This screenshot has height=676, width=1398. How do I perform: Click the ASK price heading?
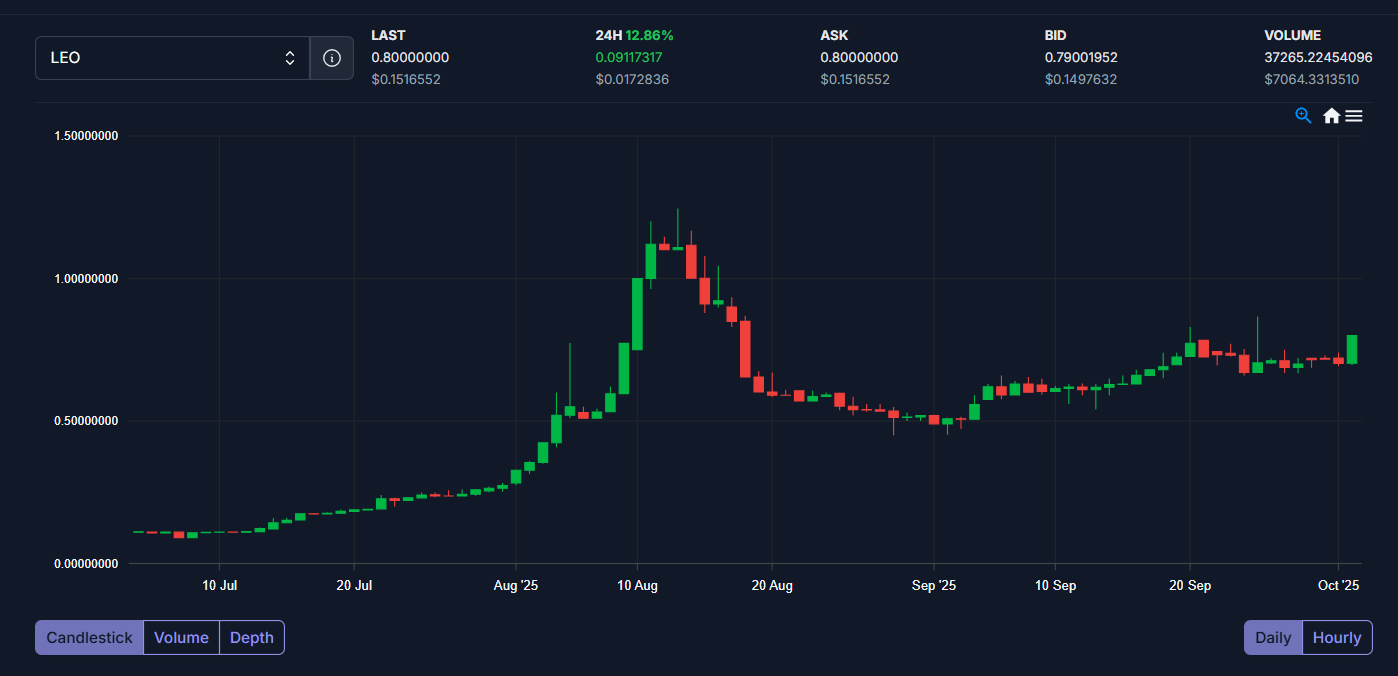tap(835, 35)
